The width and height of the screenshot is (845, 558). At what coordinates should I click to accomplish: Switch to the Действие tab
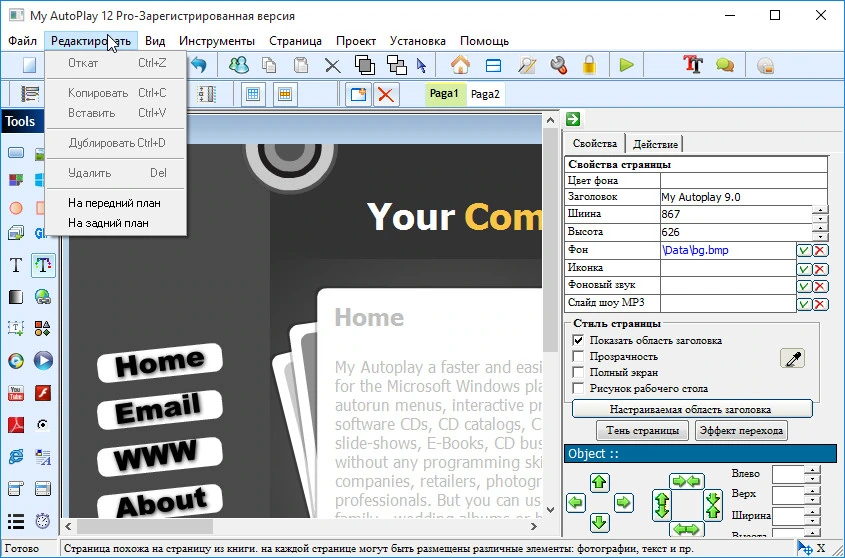tap(655, 144)
